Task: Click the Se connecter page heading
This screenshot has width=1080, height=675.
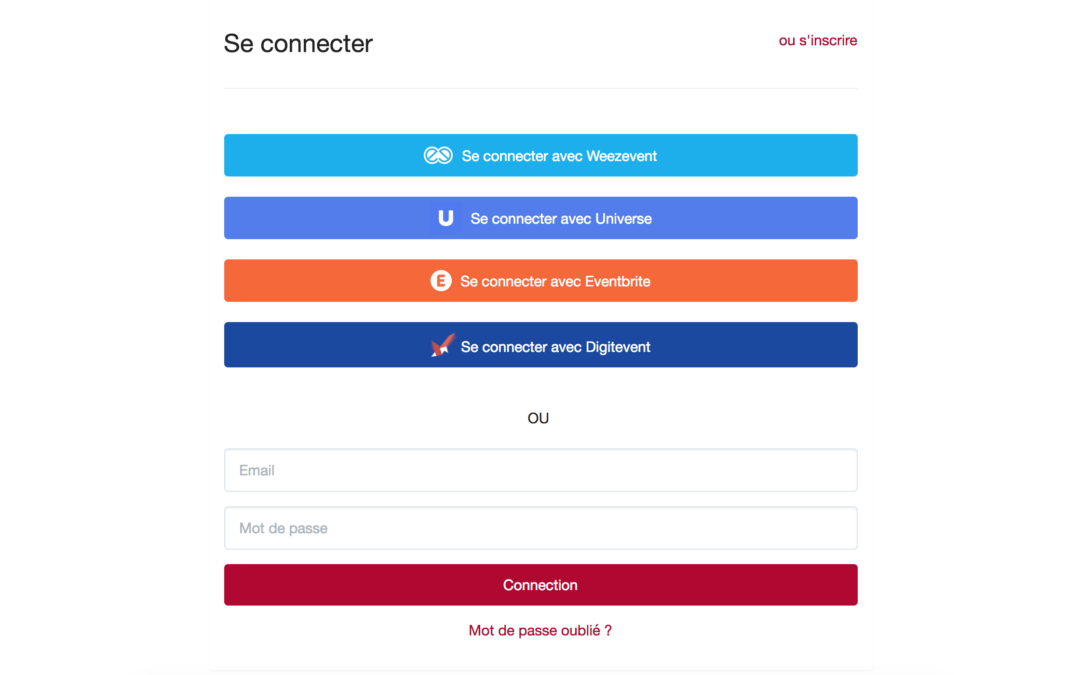Action: [x=298, y=43]
